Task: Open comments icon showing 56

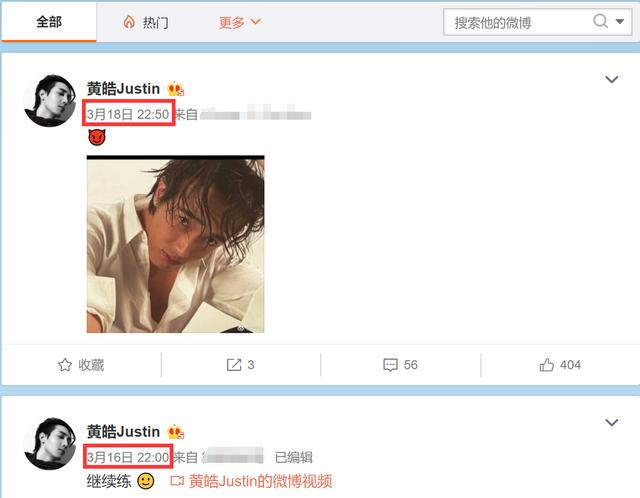Action: (400, 365)
